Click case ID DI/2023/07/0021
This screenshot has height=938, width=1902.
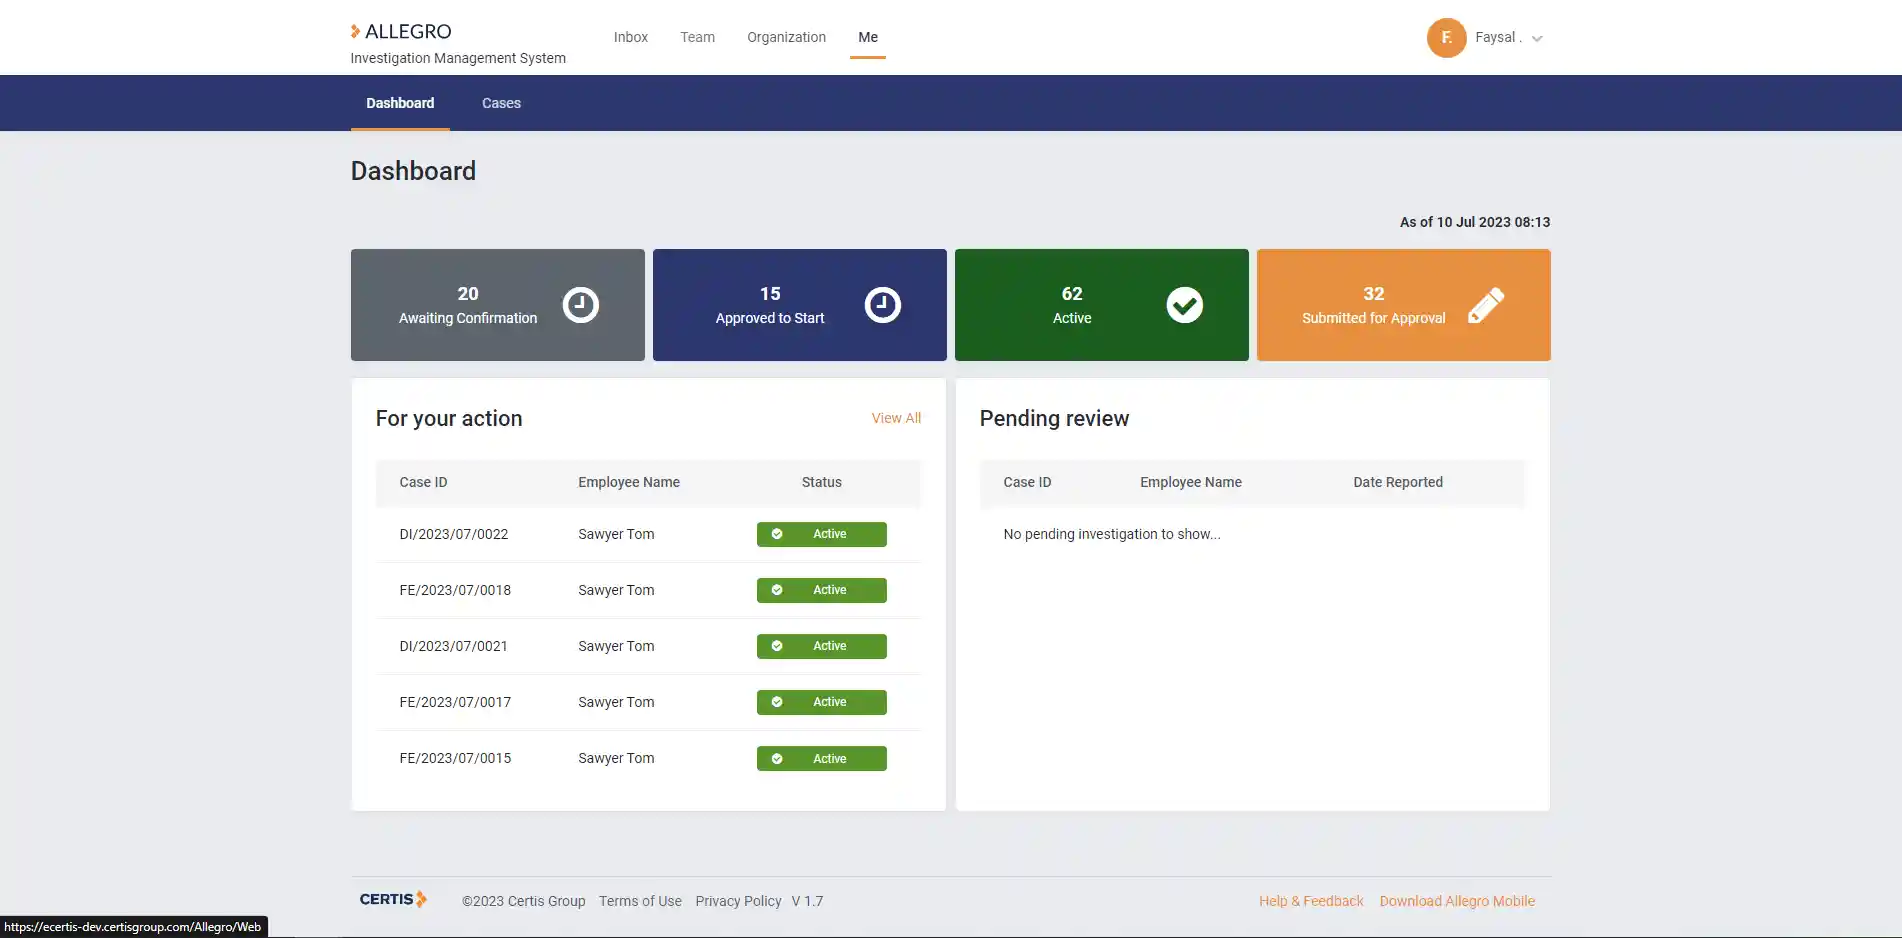[453, 646]
